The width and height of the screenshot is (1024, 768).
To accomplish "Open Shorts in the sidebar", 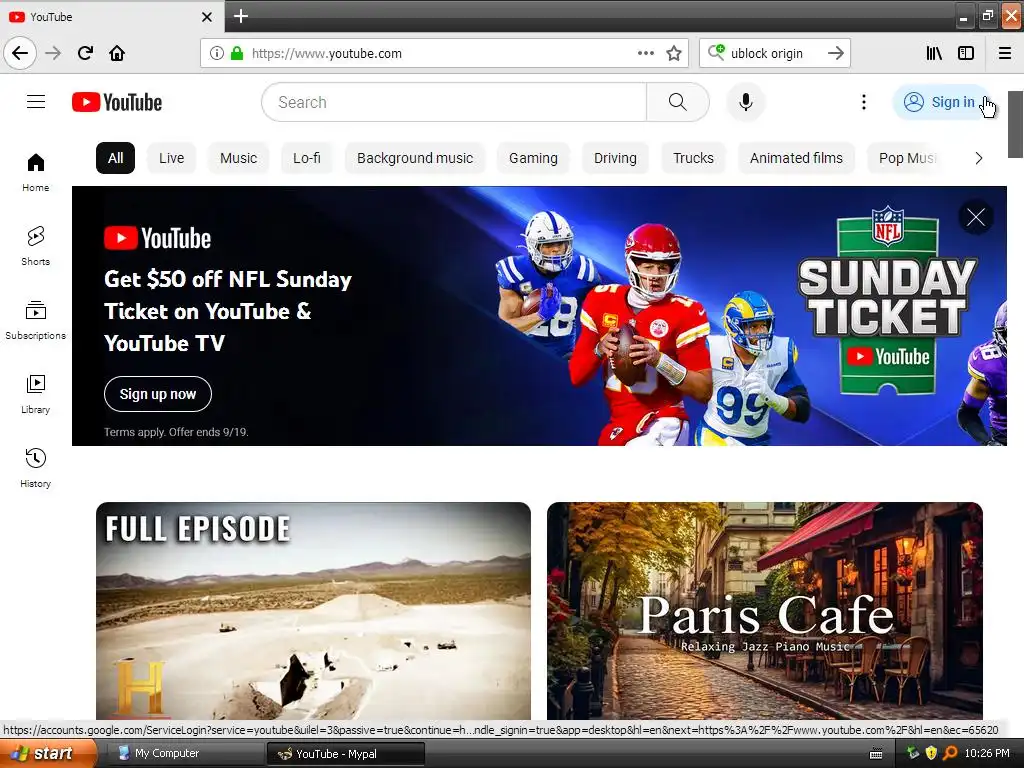I will point(35,246).
